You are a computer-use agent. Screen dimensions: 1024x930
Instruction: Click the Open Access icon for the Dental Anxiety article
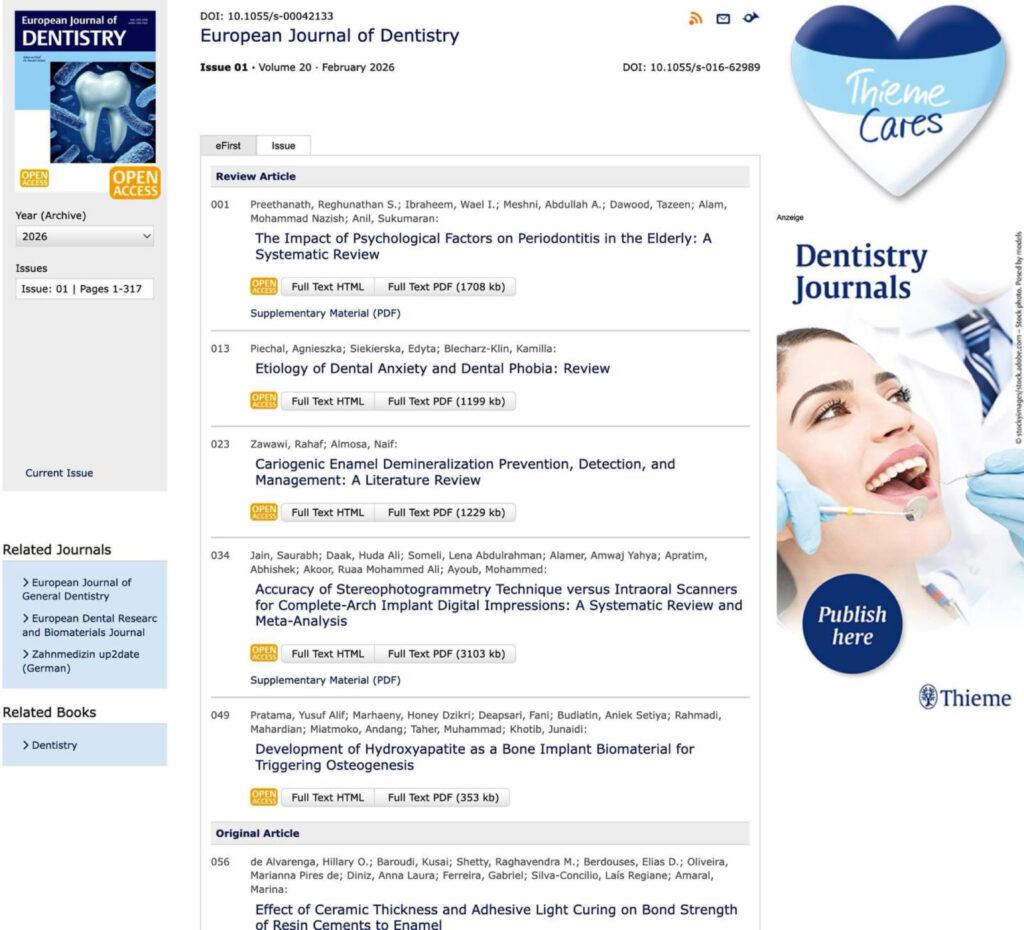click(264, 401)
